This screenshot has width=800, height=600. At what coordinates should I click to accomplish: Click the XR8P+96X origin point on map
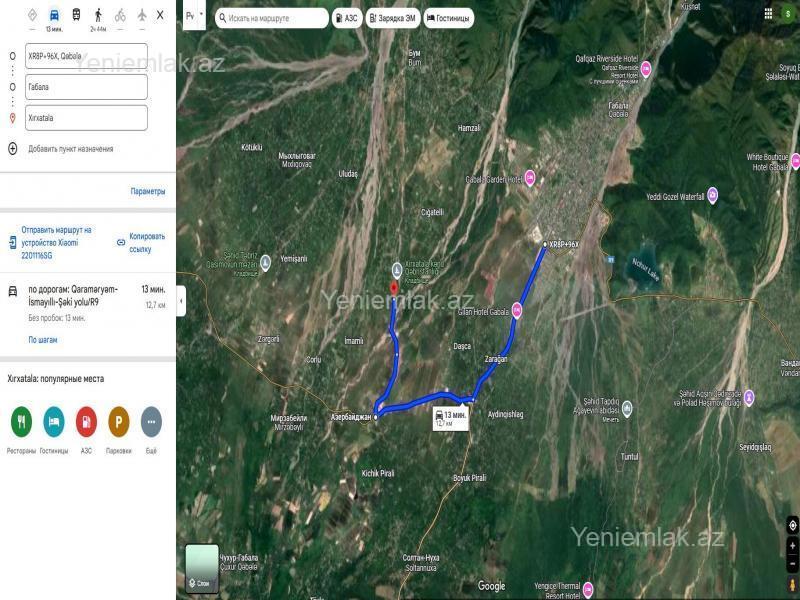pyautogui.click(x=545, y=245)
